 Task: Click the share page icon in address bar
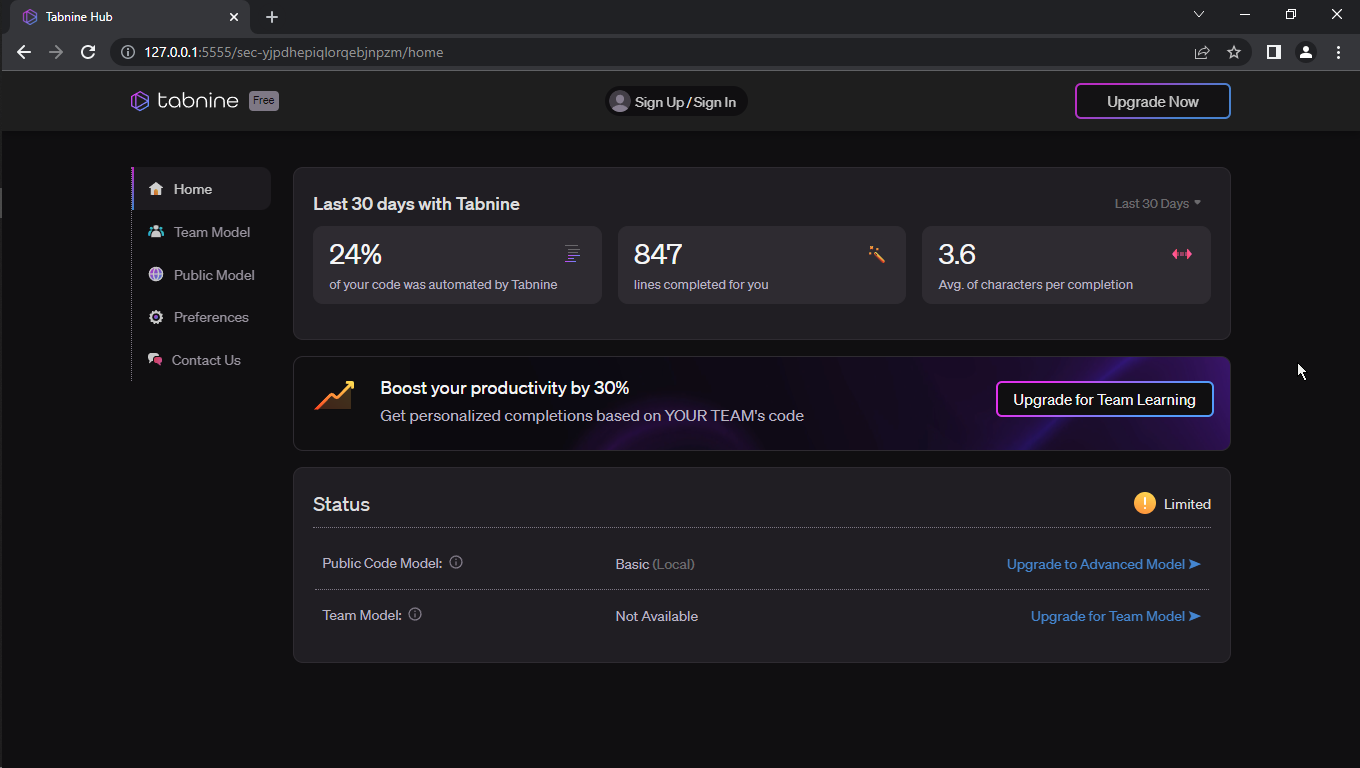[1202, 52]
